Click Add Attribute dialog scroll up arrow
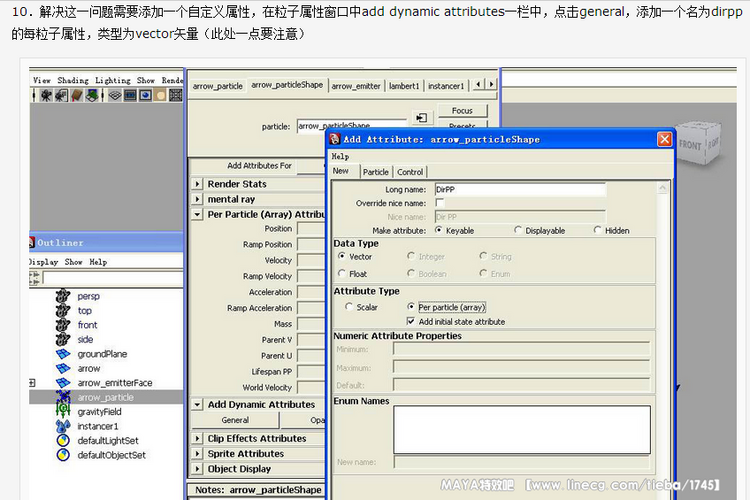Screen dimensions: 750x500 point(662,188)
